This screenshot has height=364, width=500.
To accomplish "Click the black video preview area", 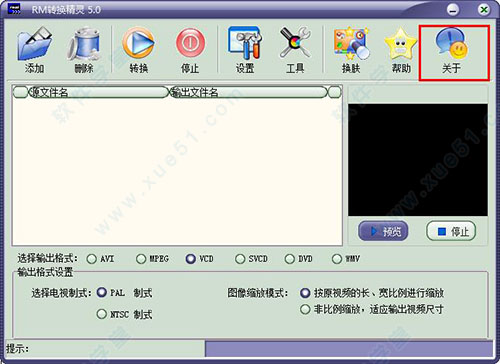I will [x=418, y=160].
